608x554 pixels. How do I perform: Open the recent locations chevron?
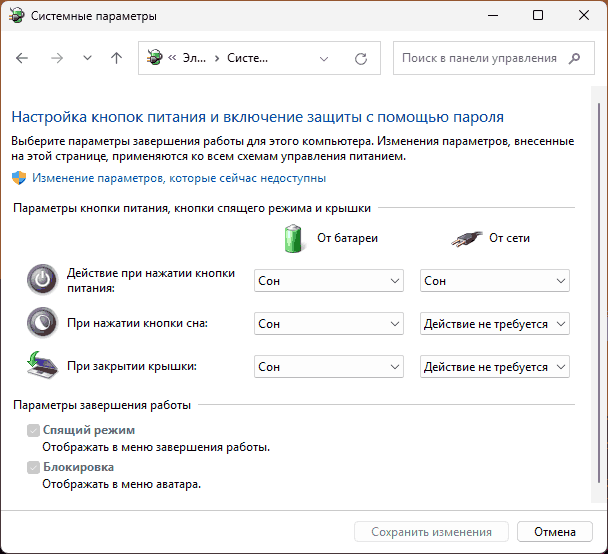click(87, 58)
